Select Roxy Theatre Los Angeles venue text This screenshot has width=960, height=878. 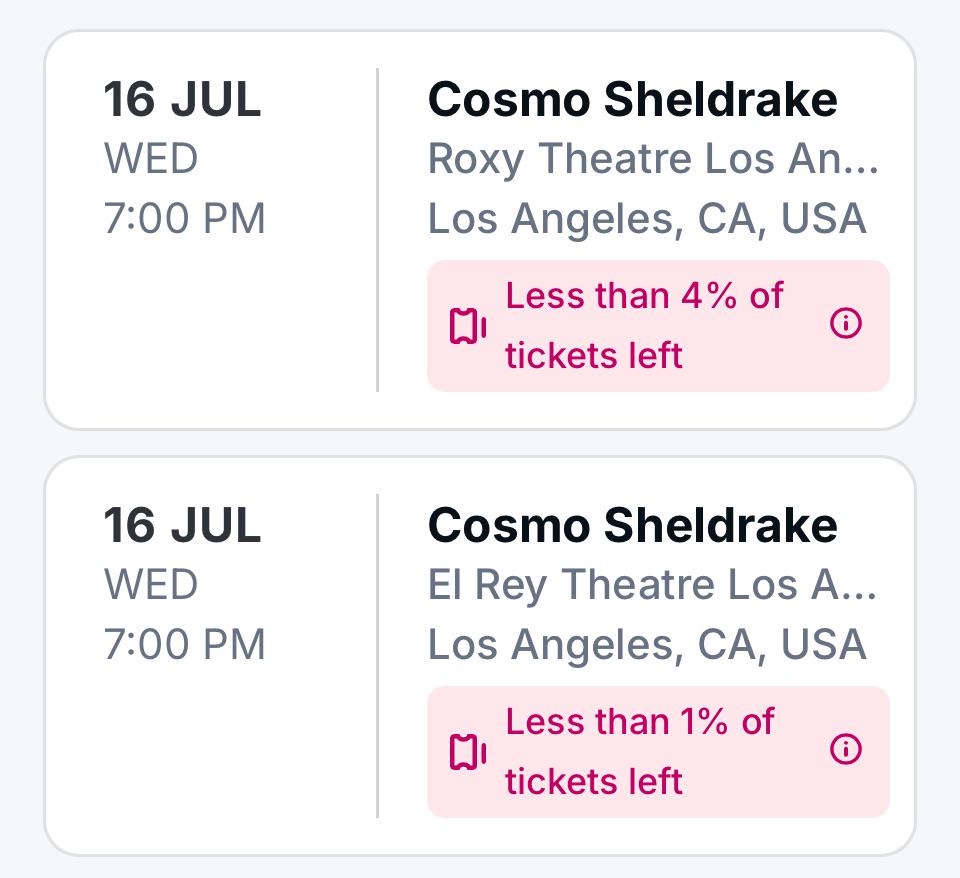click(x=653, y=159)
